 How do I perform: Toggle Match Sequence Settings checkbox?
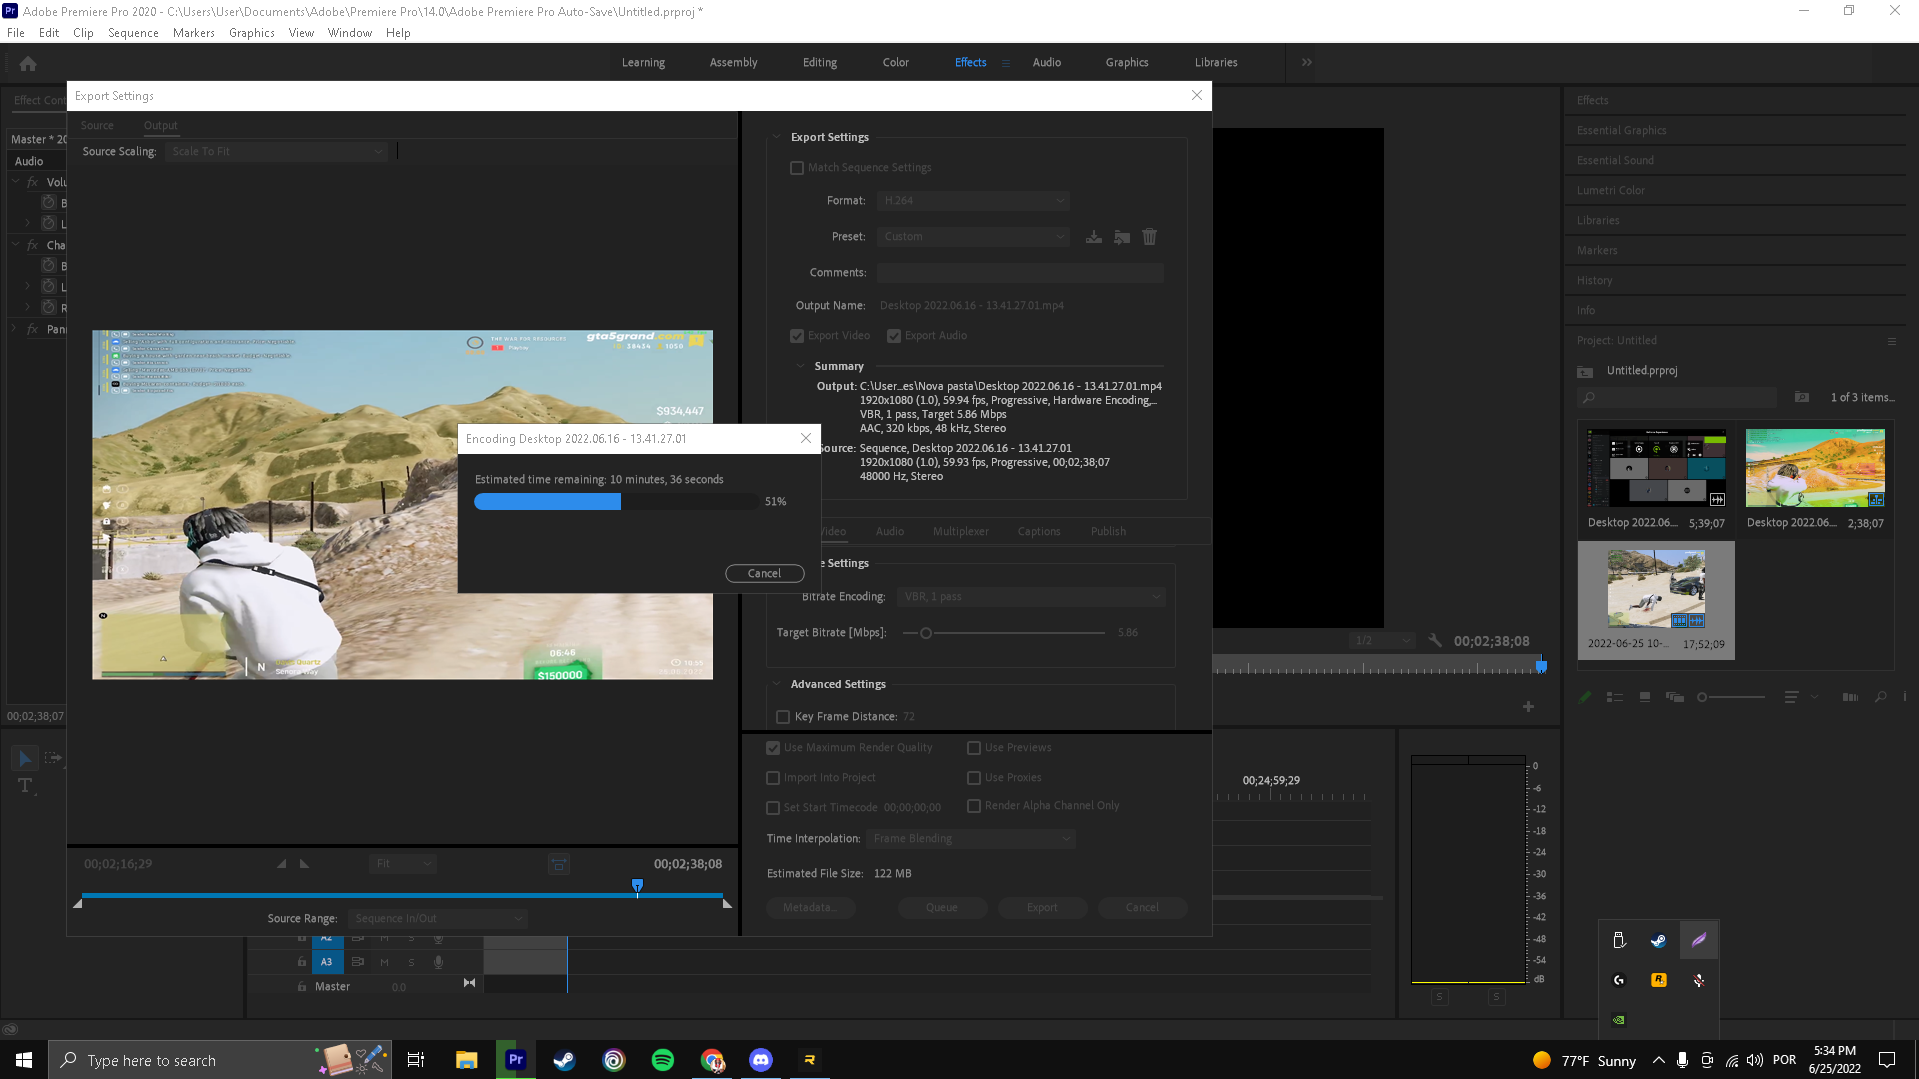[797, 168]
